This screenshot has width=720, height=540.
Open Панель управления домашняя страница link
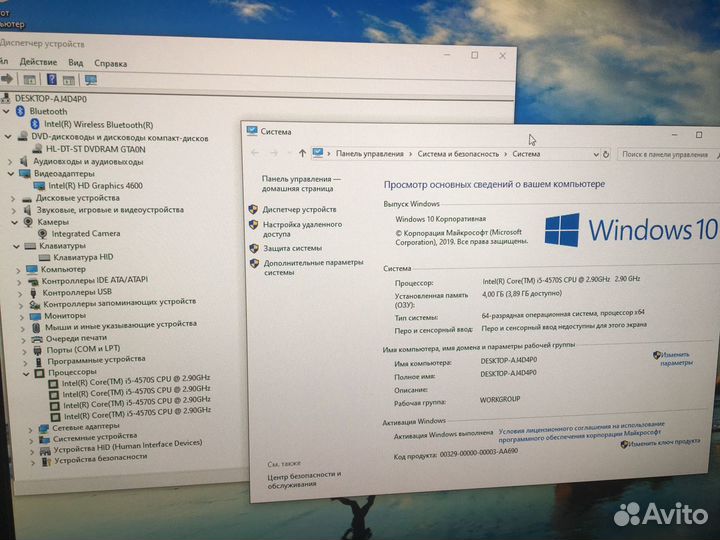[301, 183]
